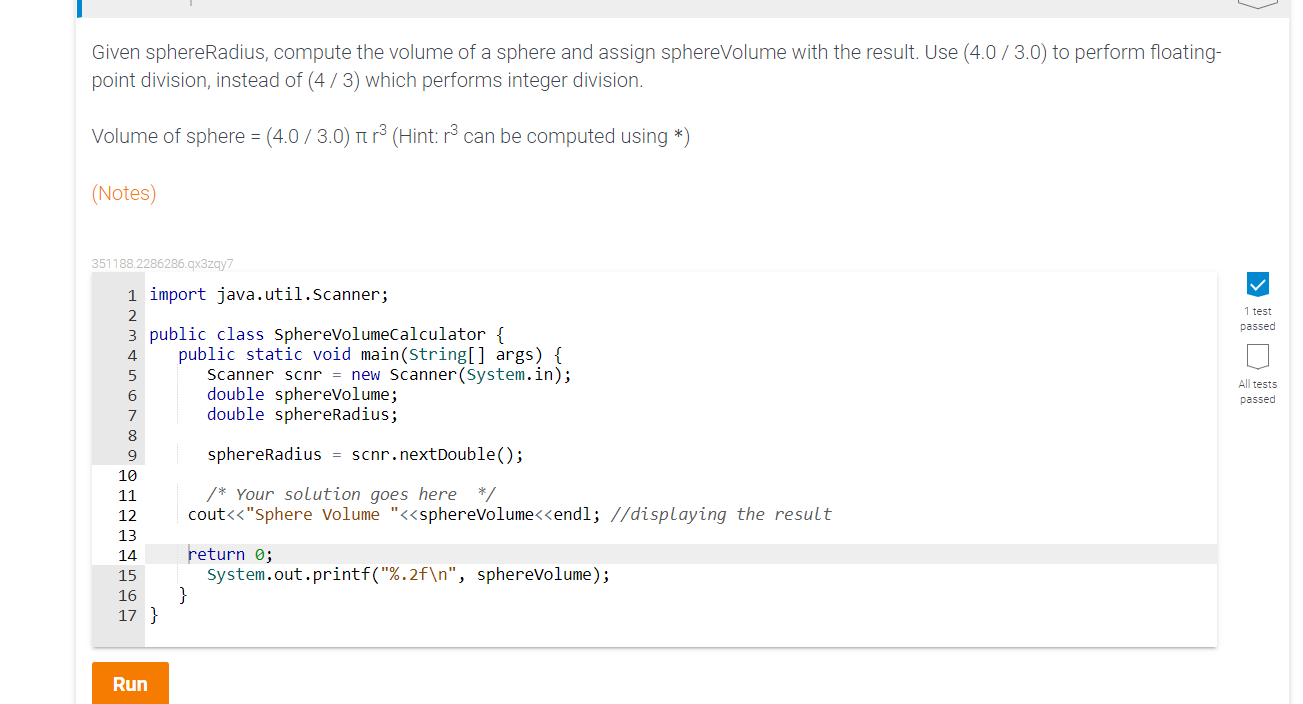1303x704 pixels.
Task: Click the System.out.printf line of code
Action: [408, 574]
